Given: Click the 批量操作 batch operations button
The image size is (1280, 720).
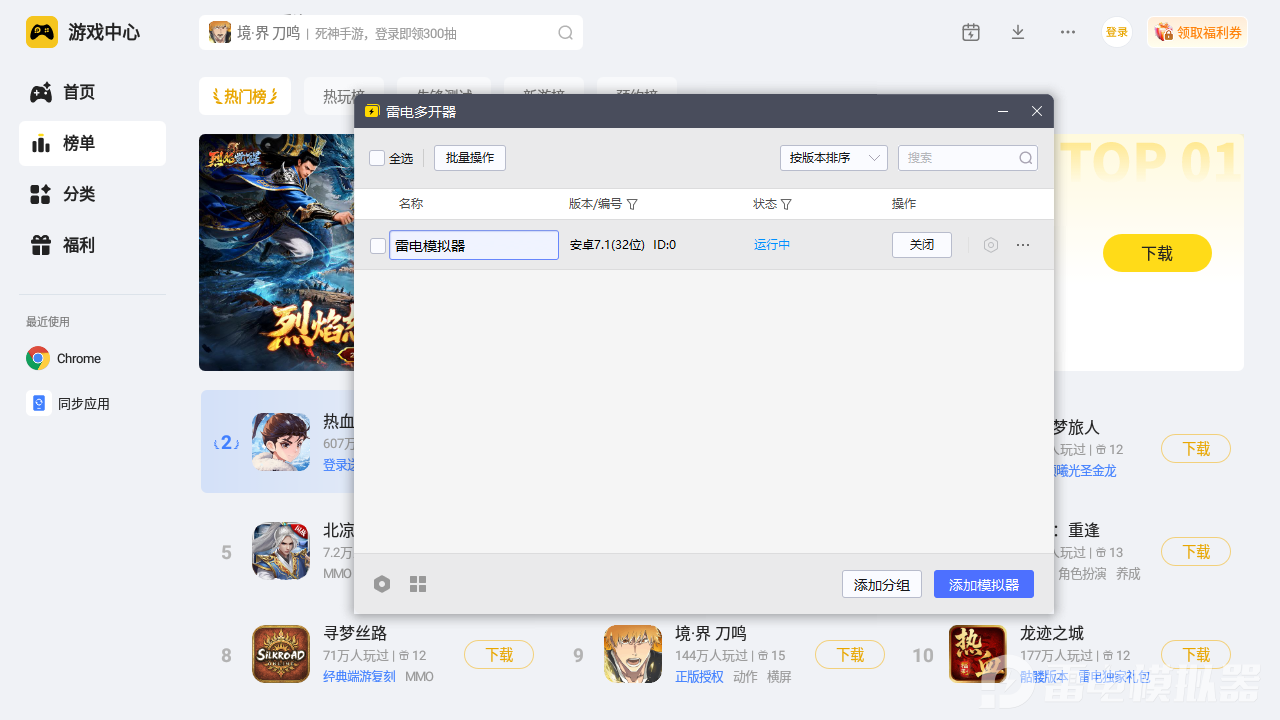Looking at the screenshot, I should pyautogui.click(x=470, y=158).
